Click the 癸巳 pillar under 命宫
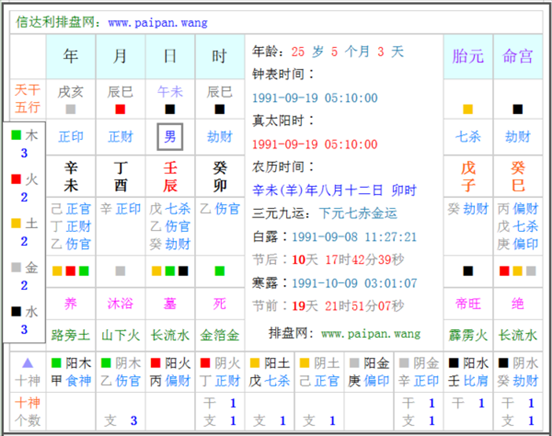Viewport: 552px width, 436px height. [x=518, y=176]
